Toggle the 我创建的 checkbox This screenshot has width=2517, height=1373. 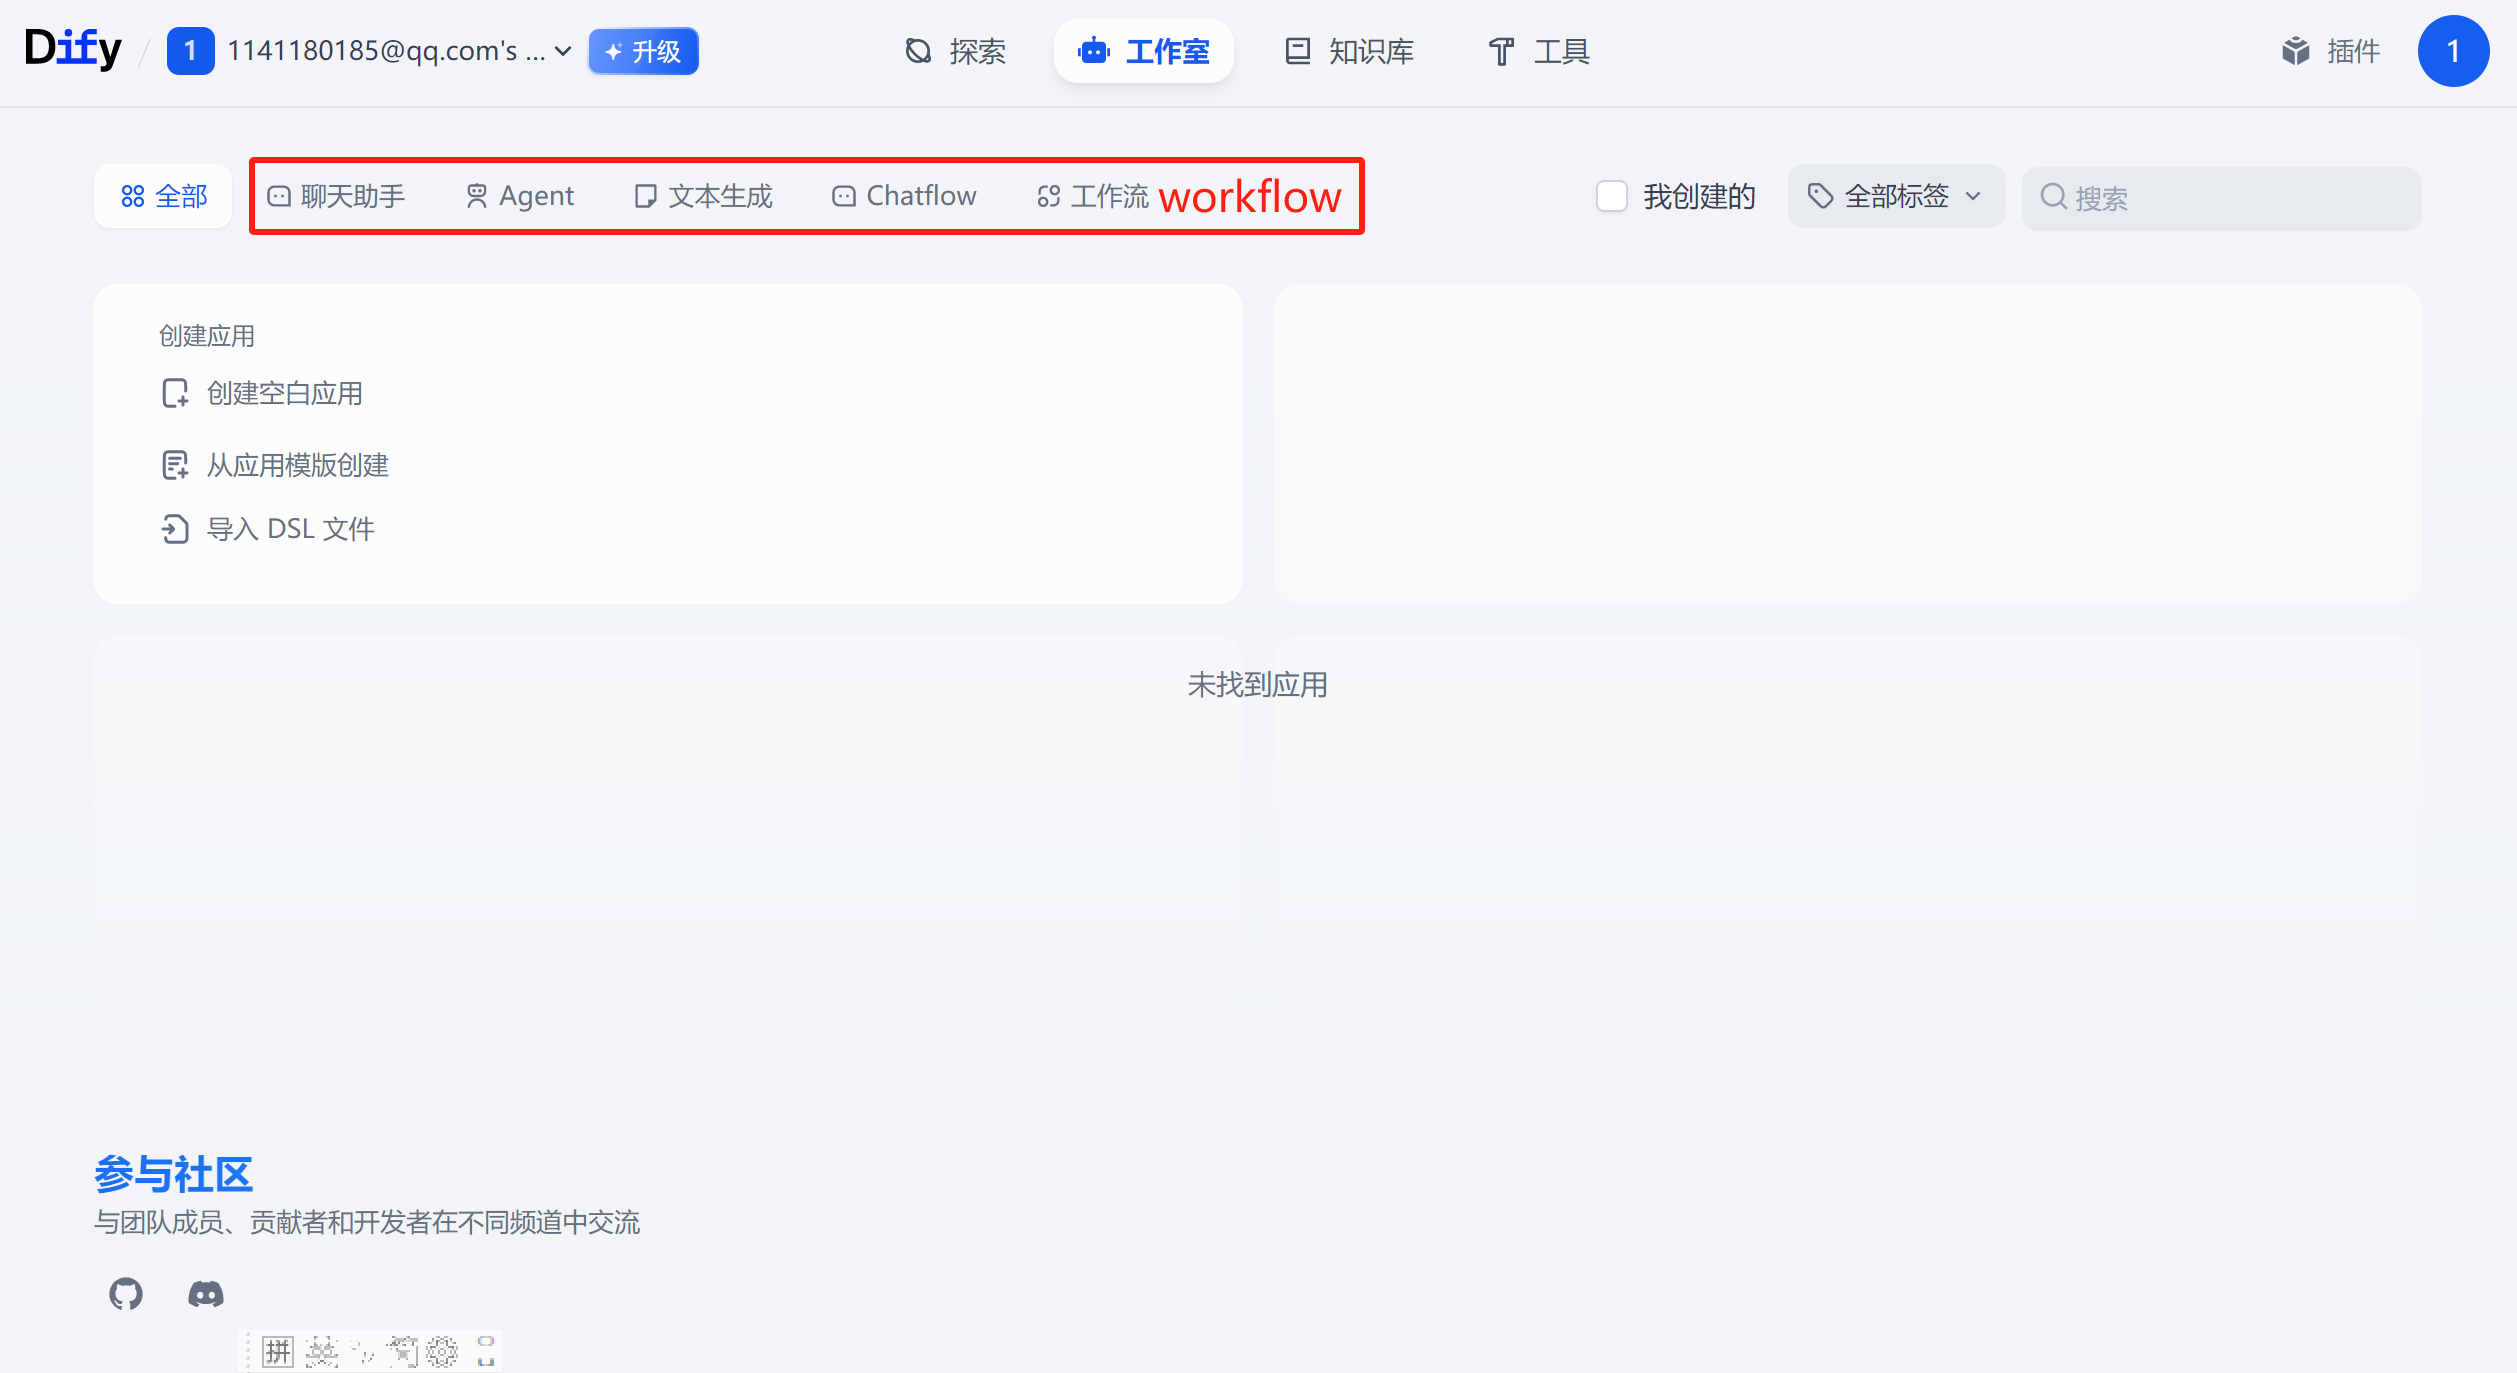[1611, 196]
